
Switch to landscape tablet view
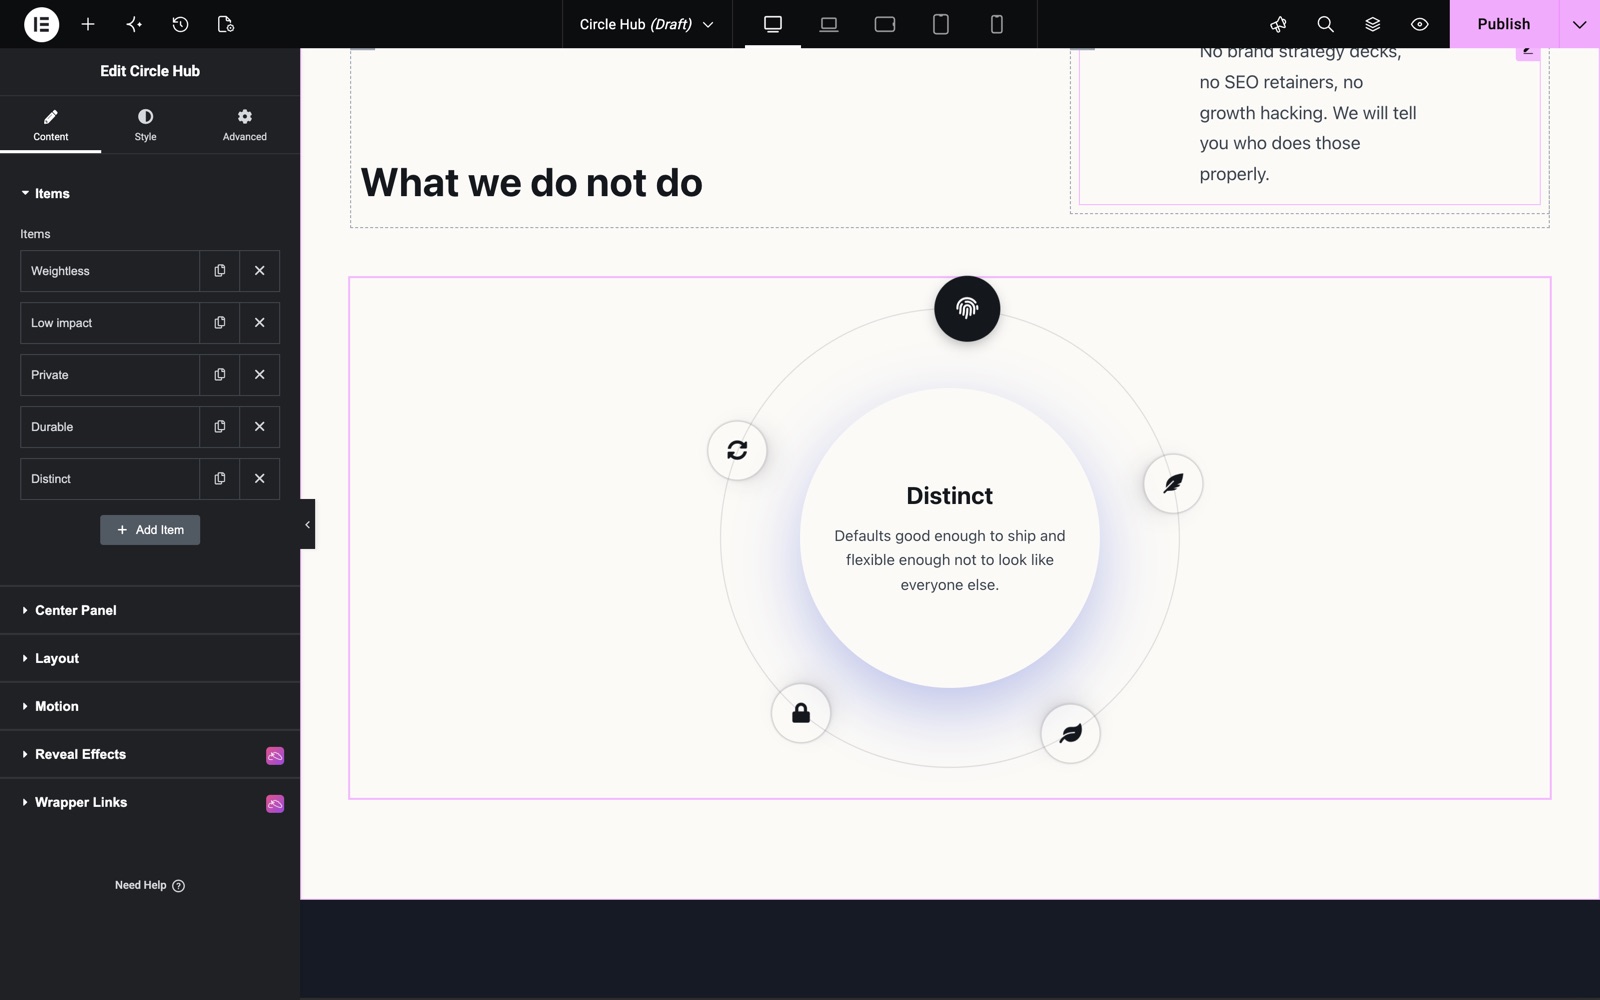click(x=885, y=24)
